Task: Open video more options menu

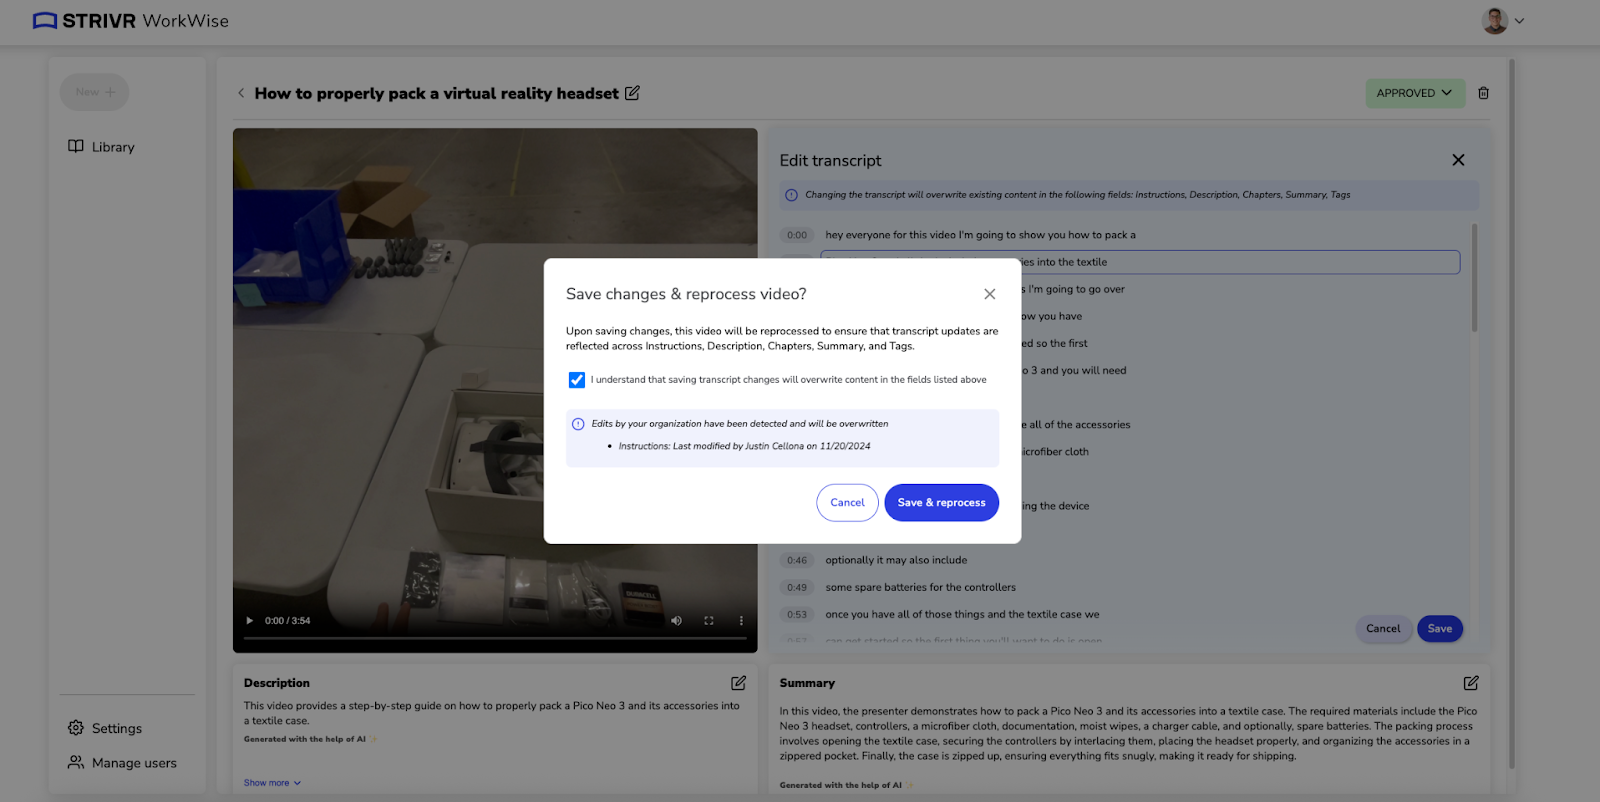Action: pyautogui.click(x=741, y=621)
